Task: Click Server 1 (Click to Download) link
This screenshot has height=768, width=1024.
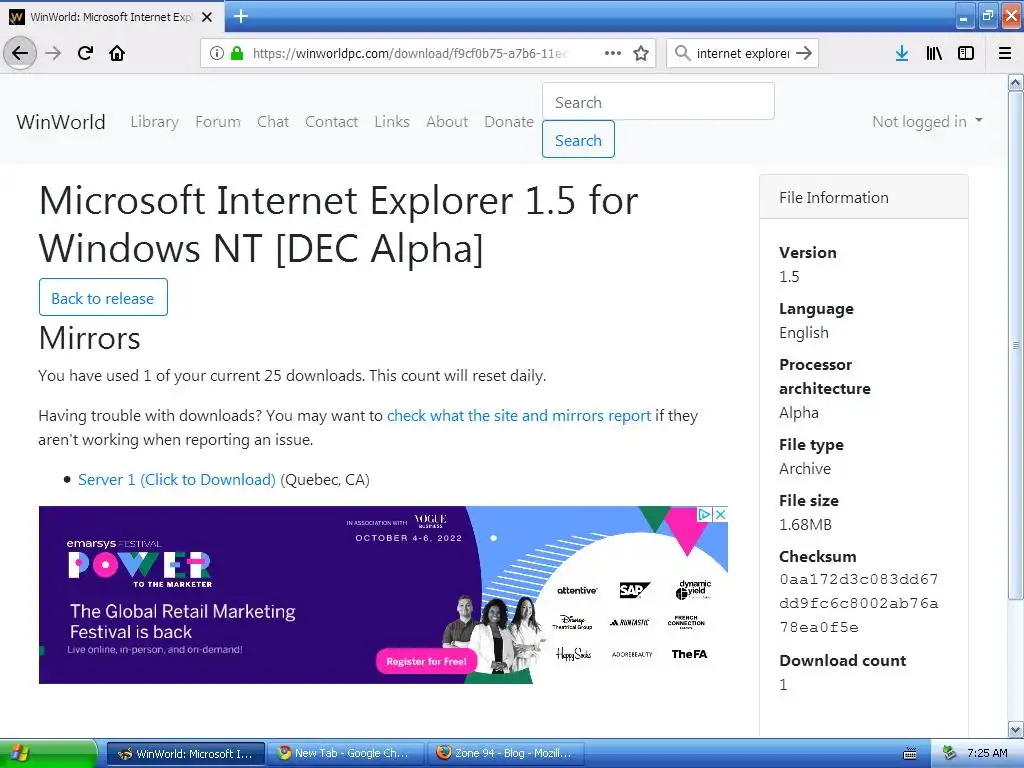Action: click(176, 479)
